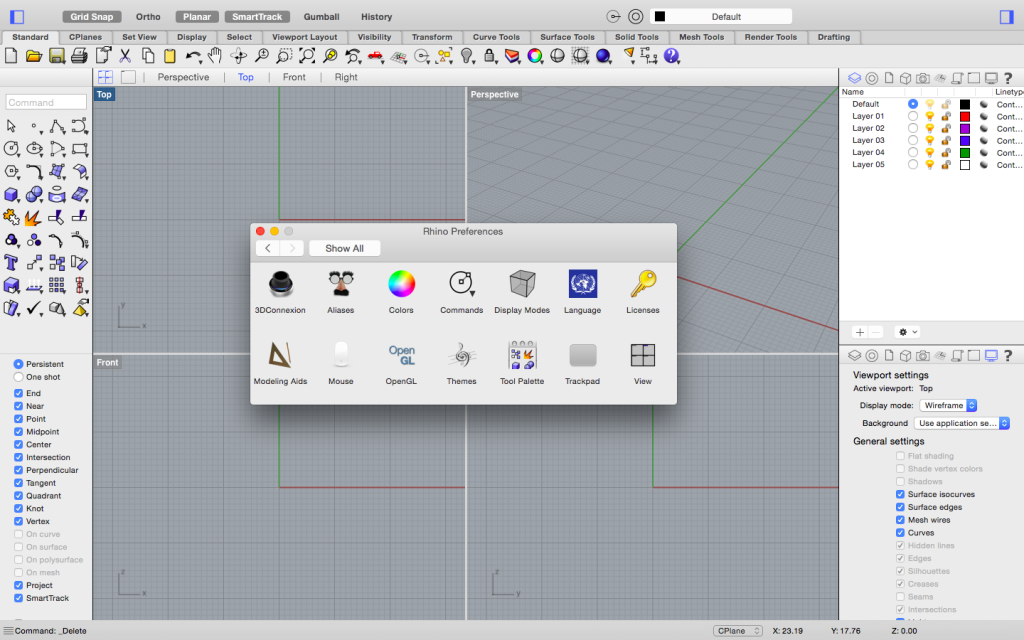Toggle the Ortho button
The height and width of the screenshot is (640, 1024).
click(148, 16)
